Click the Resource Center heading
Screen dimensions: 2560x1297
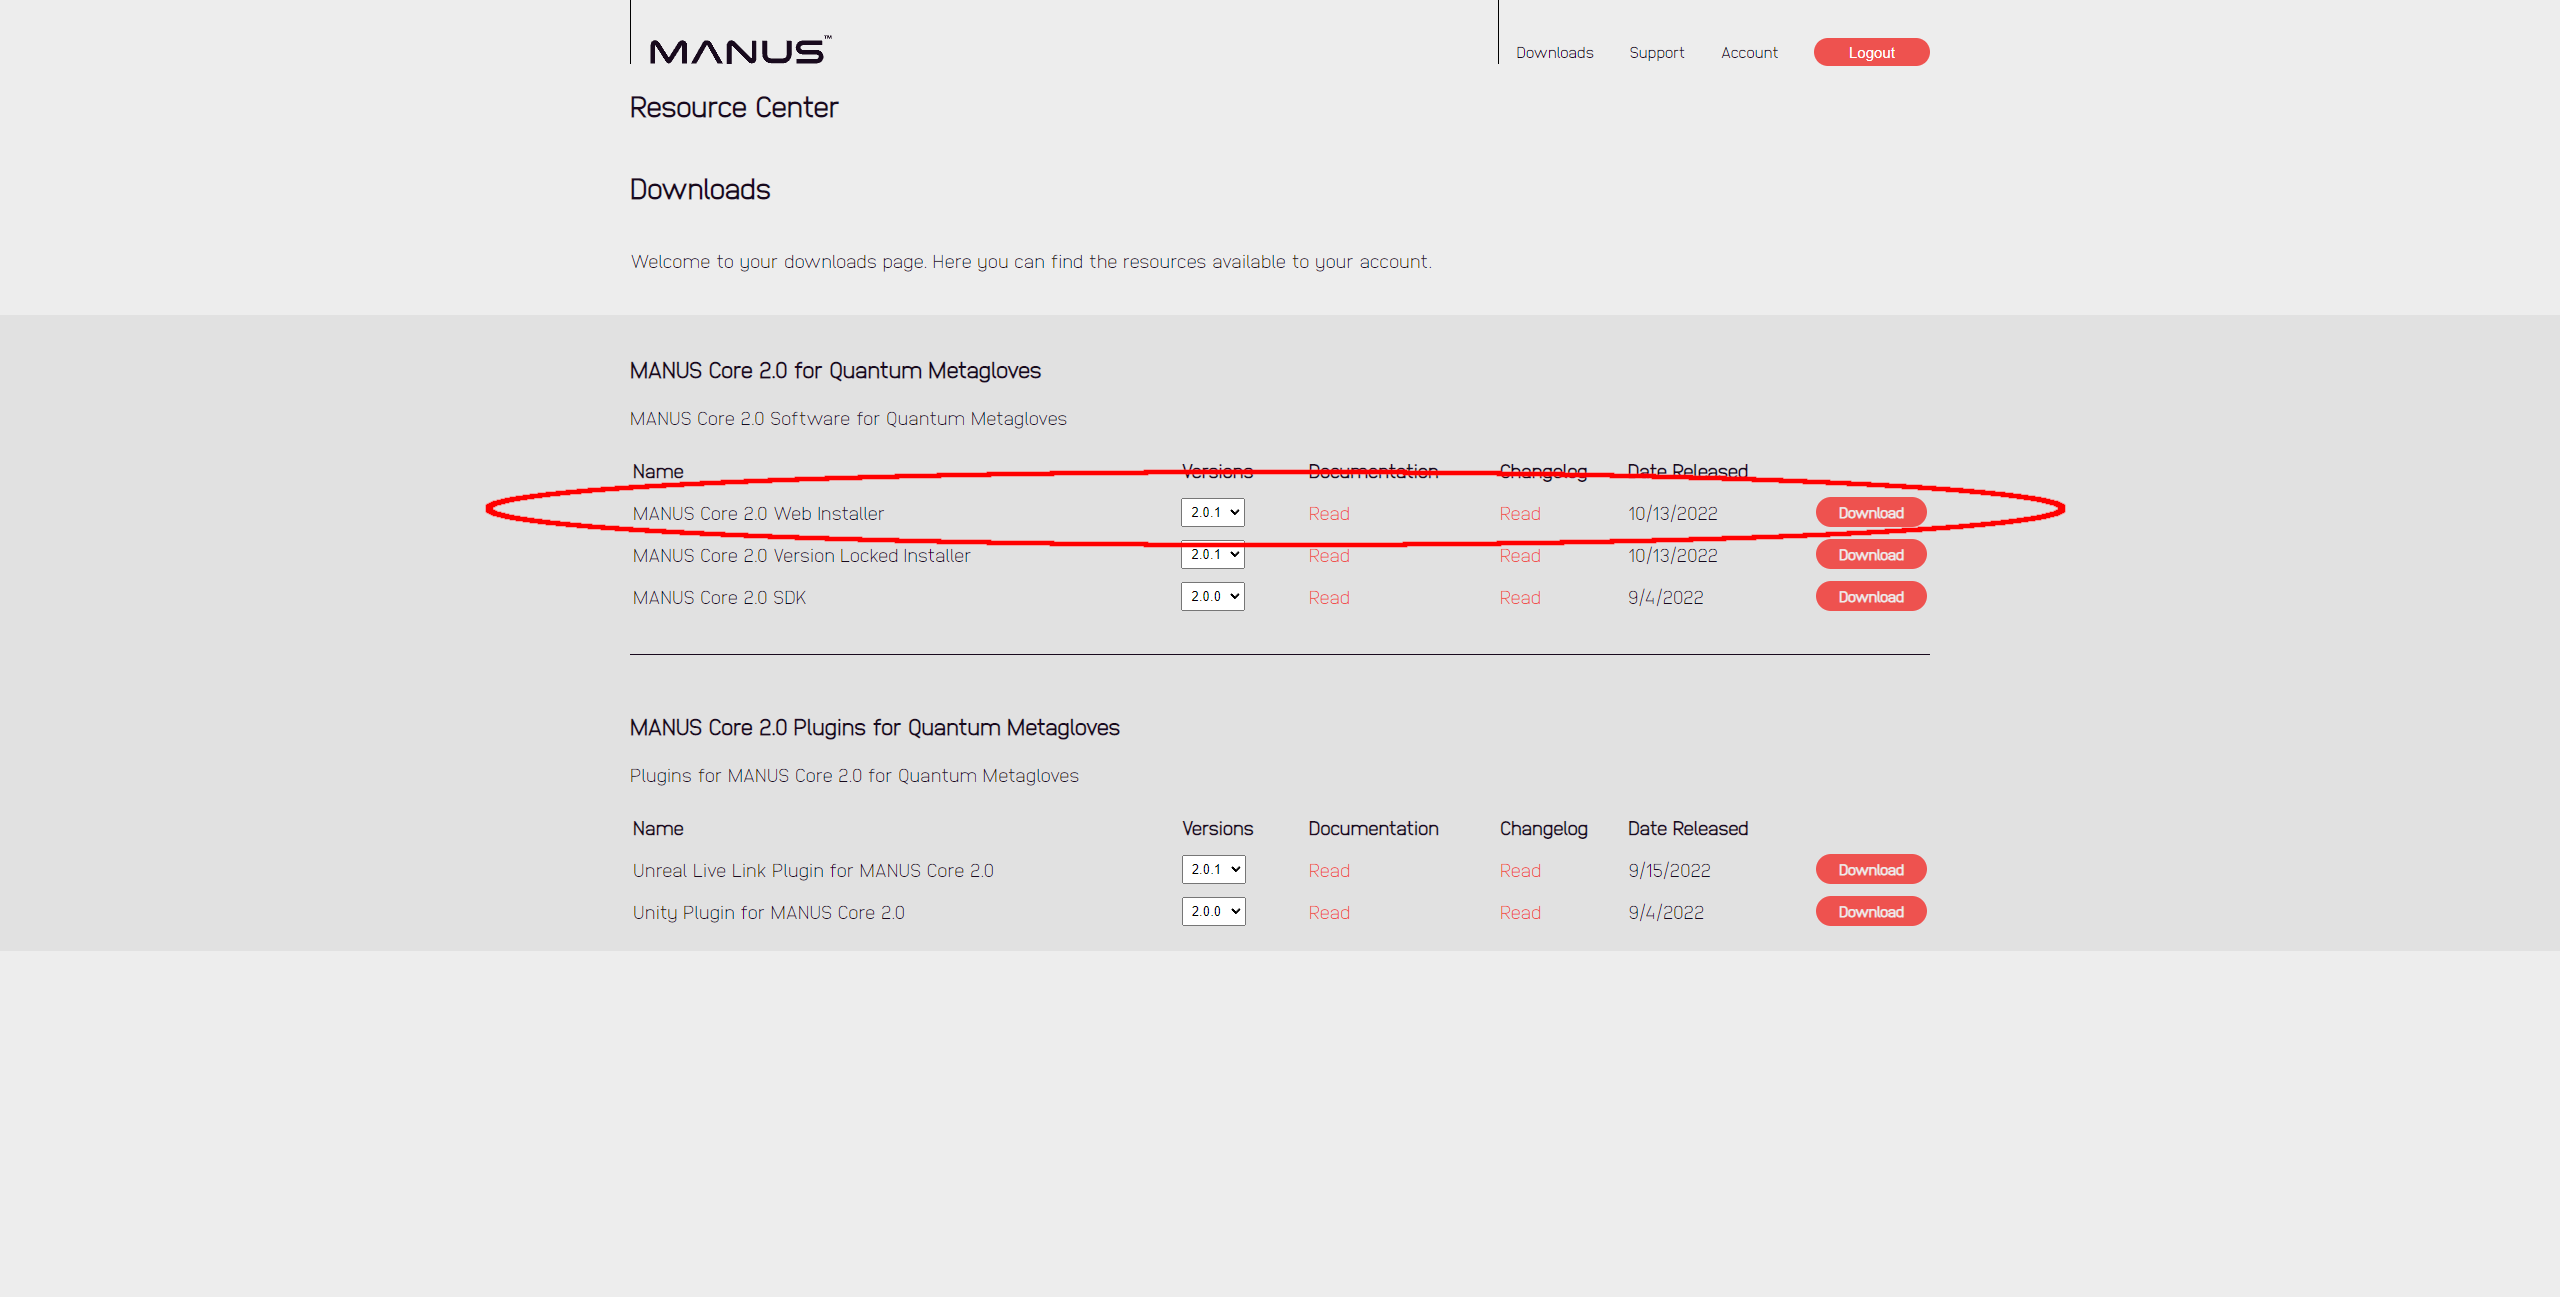733,107
